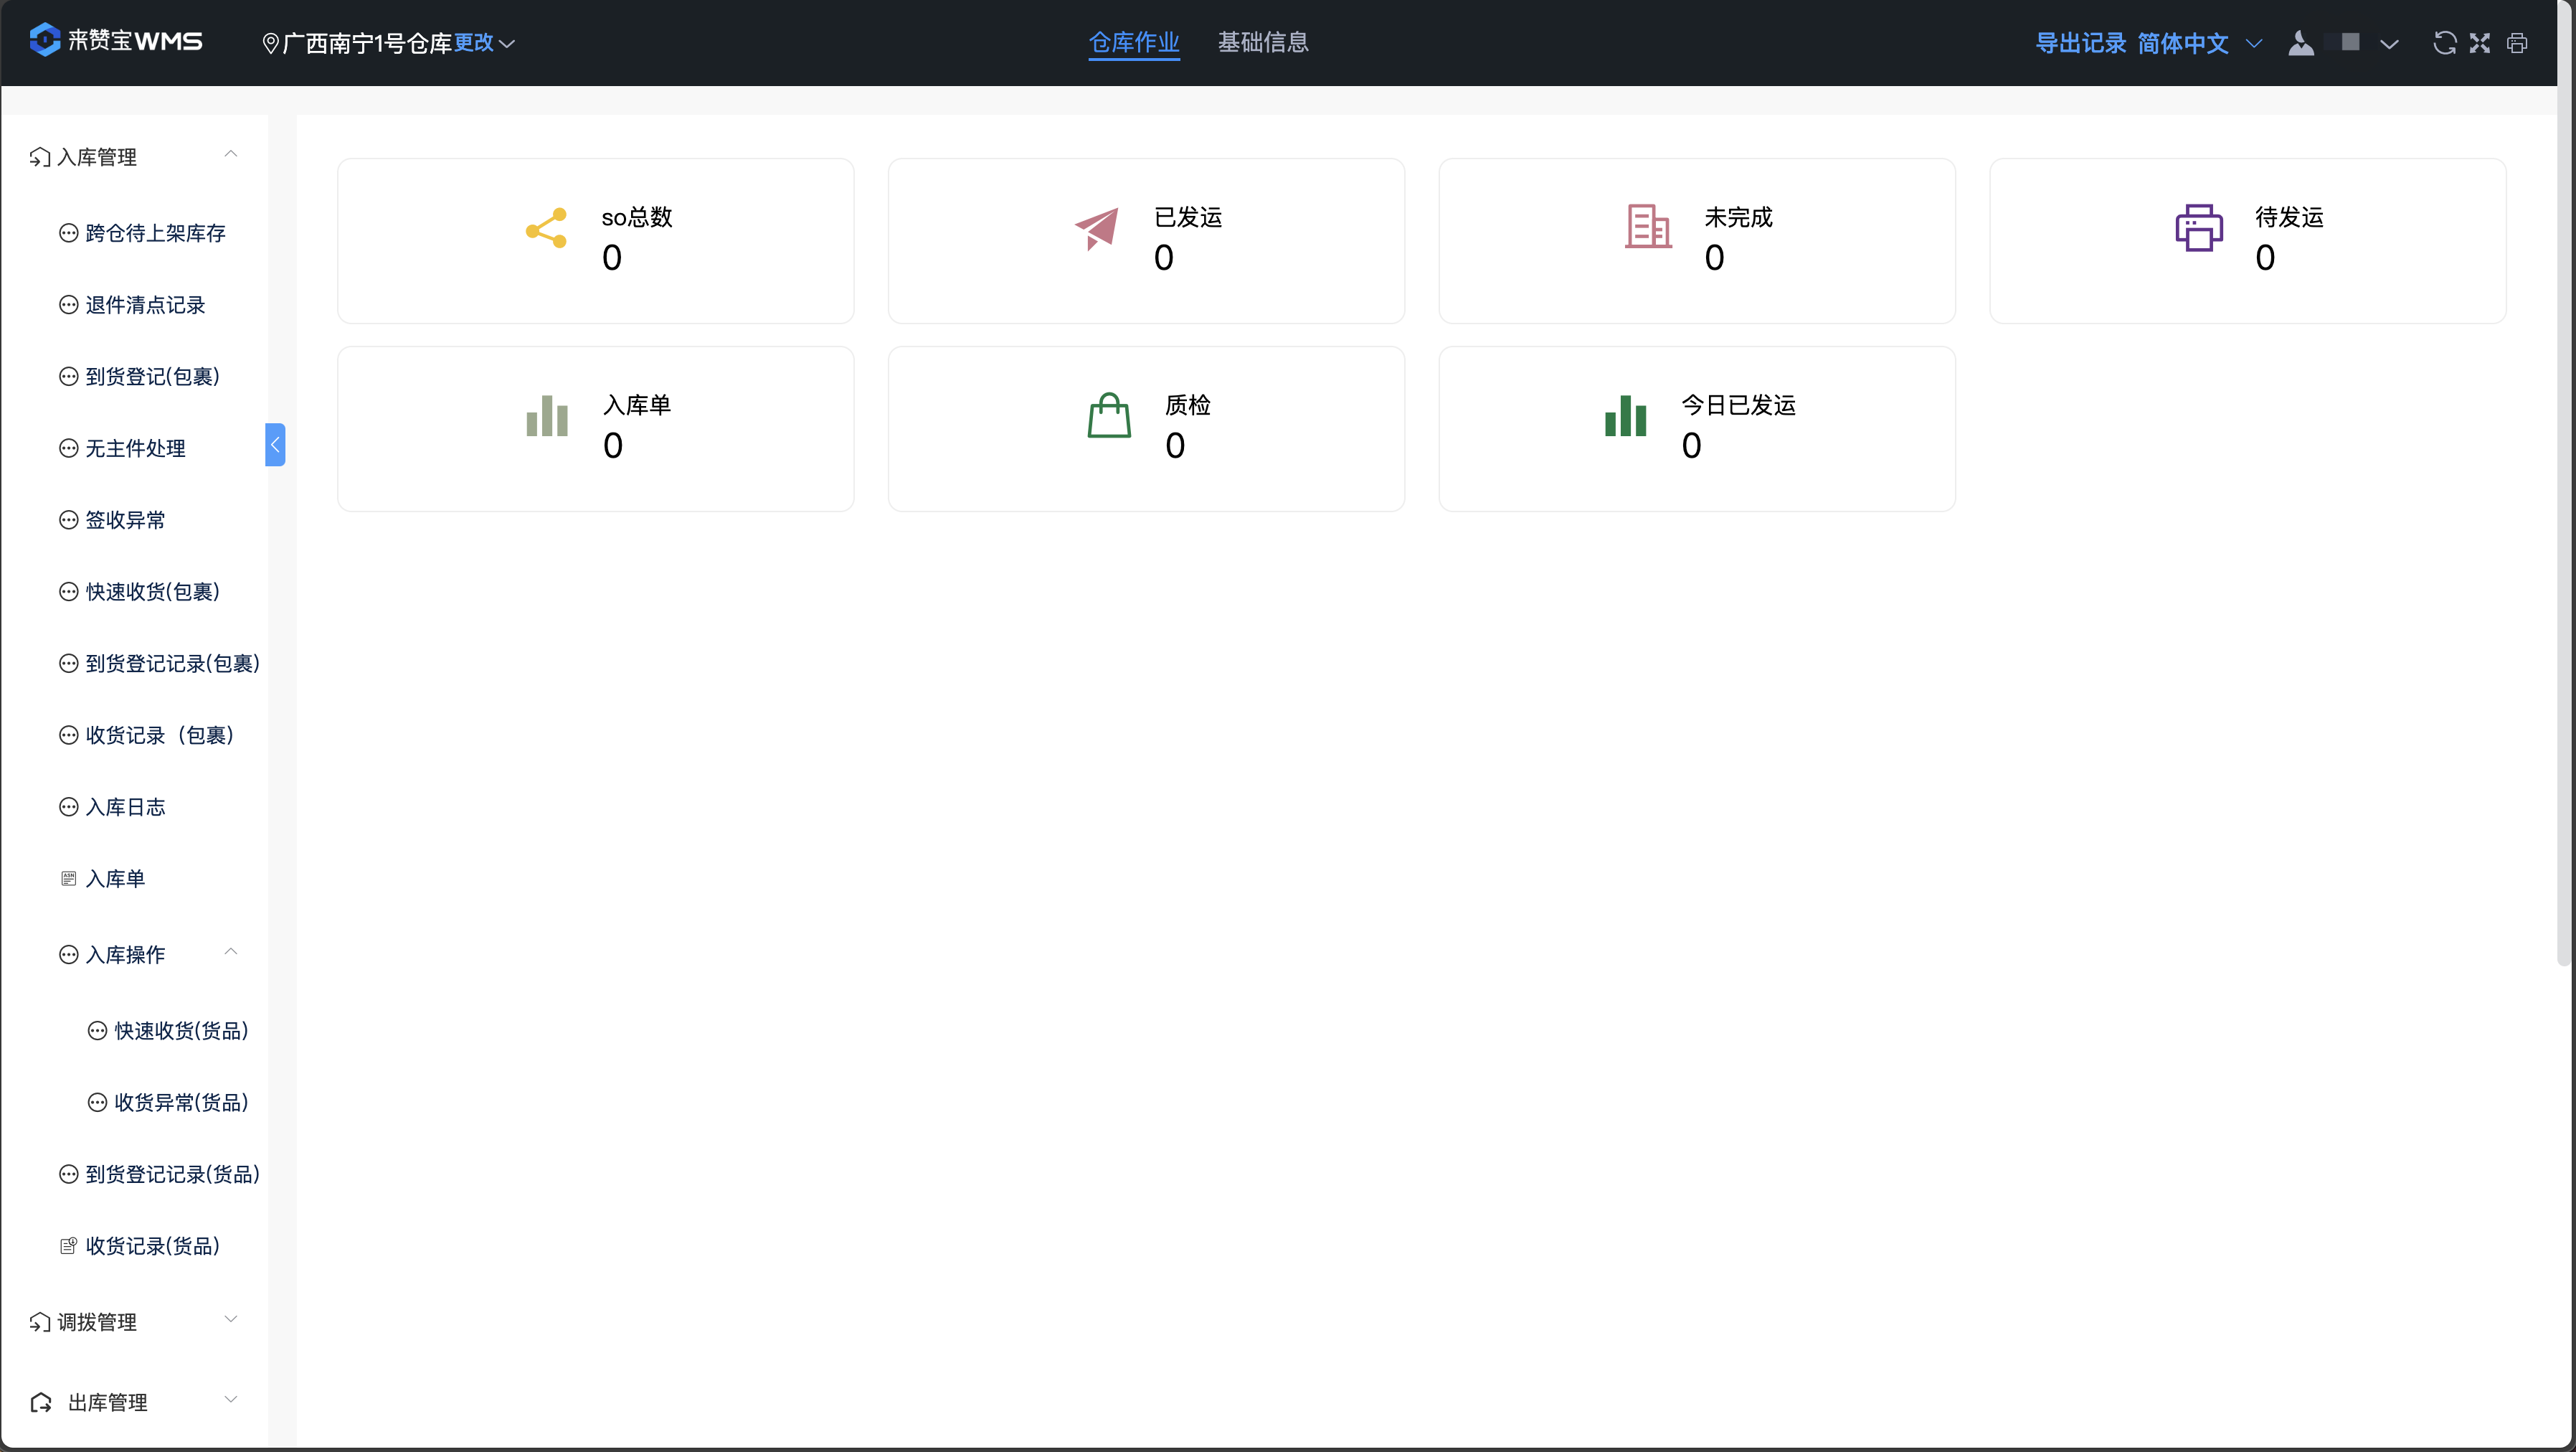
Task: Click the paper plane icon for 已发运
Action: pos(1097,229)
